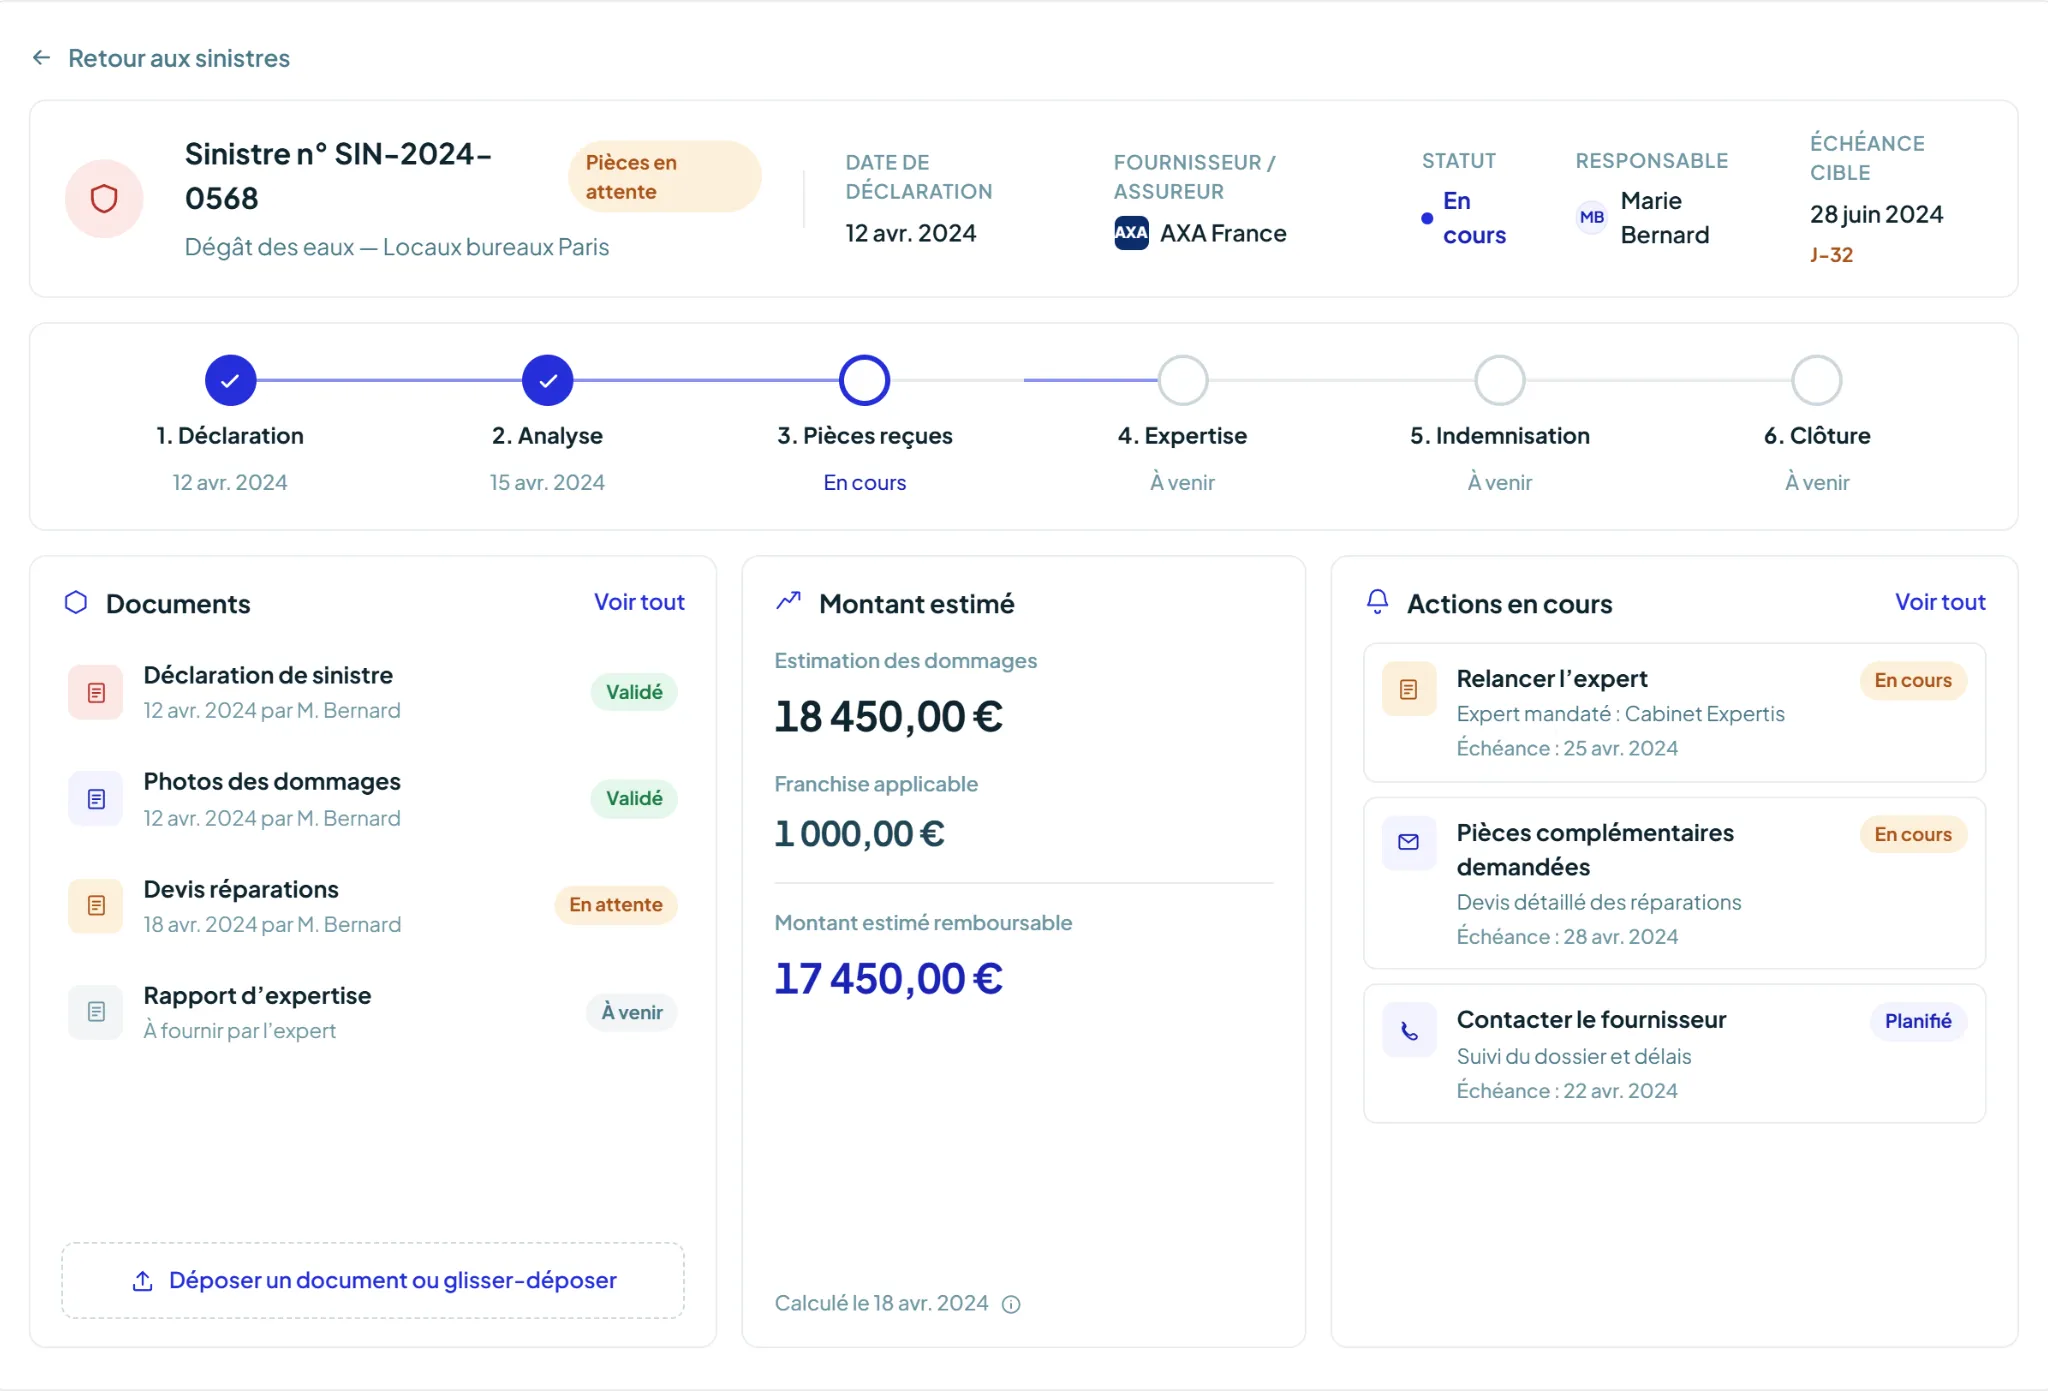Open Voir tout in Documents panel
2048x1391 pixels.
(x=639, y=602)
